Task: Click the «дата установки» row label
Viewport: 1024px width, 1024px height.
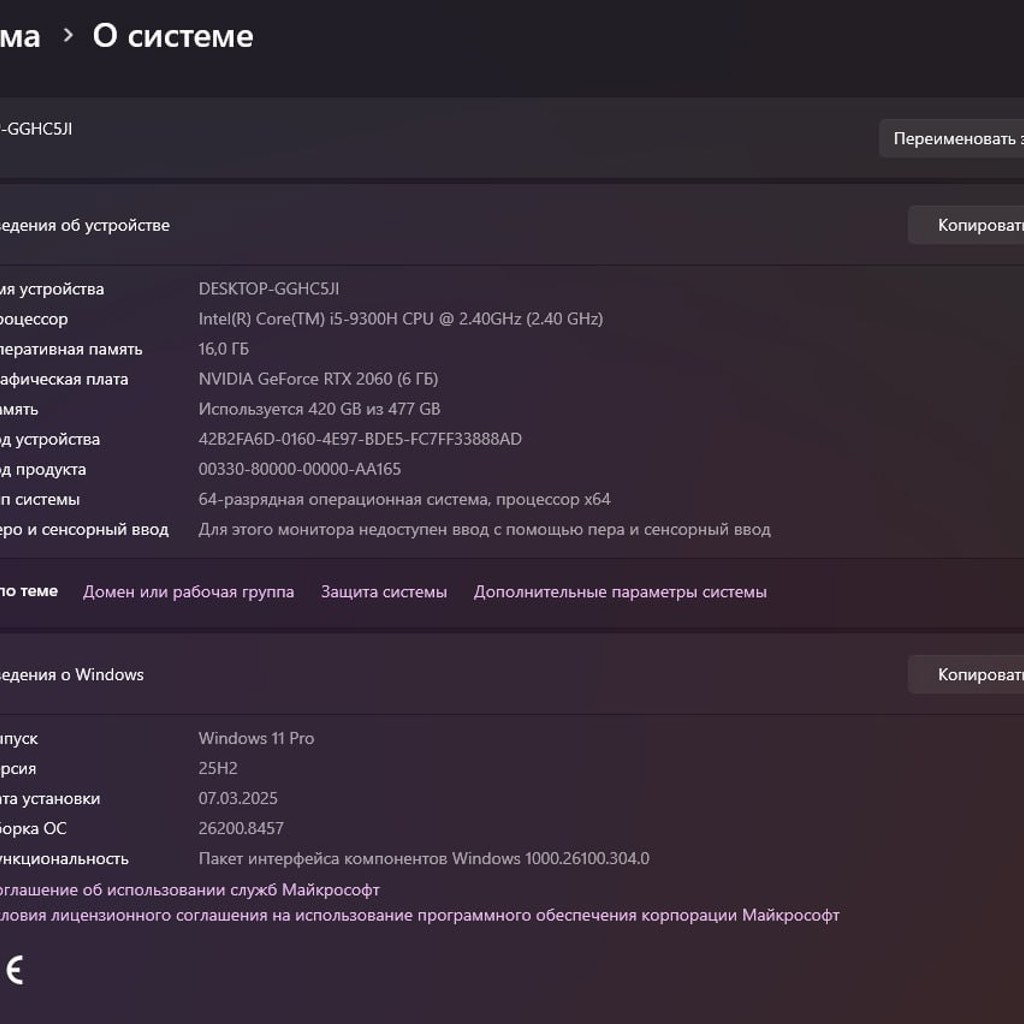Action: (50, 798)
